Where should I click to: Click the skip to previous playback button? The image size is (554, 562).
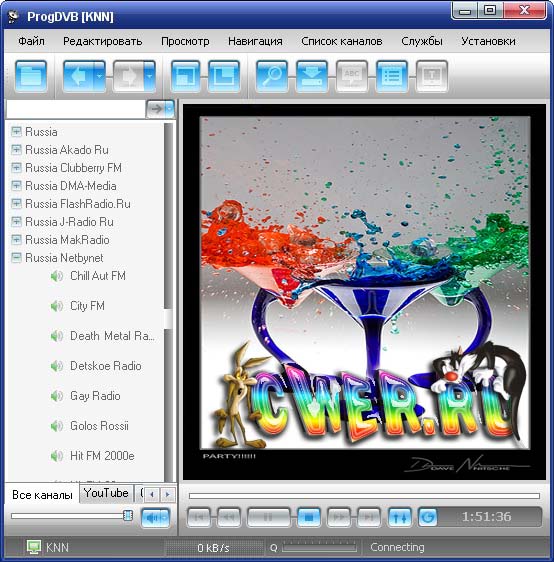[x=199, y=517]
